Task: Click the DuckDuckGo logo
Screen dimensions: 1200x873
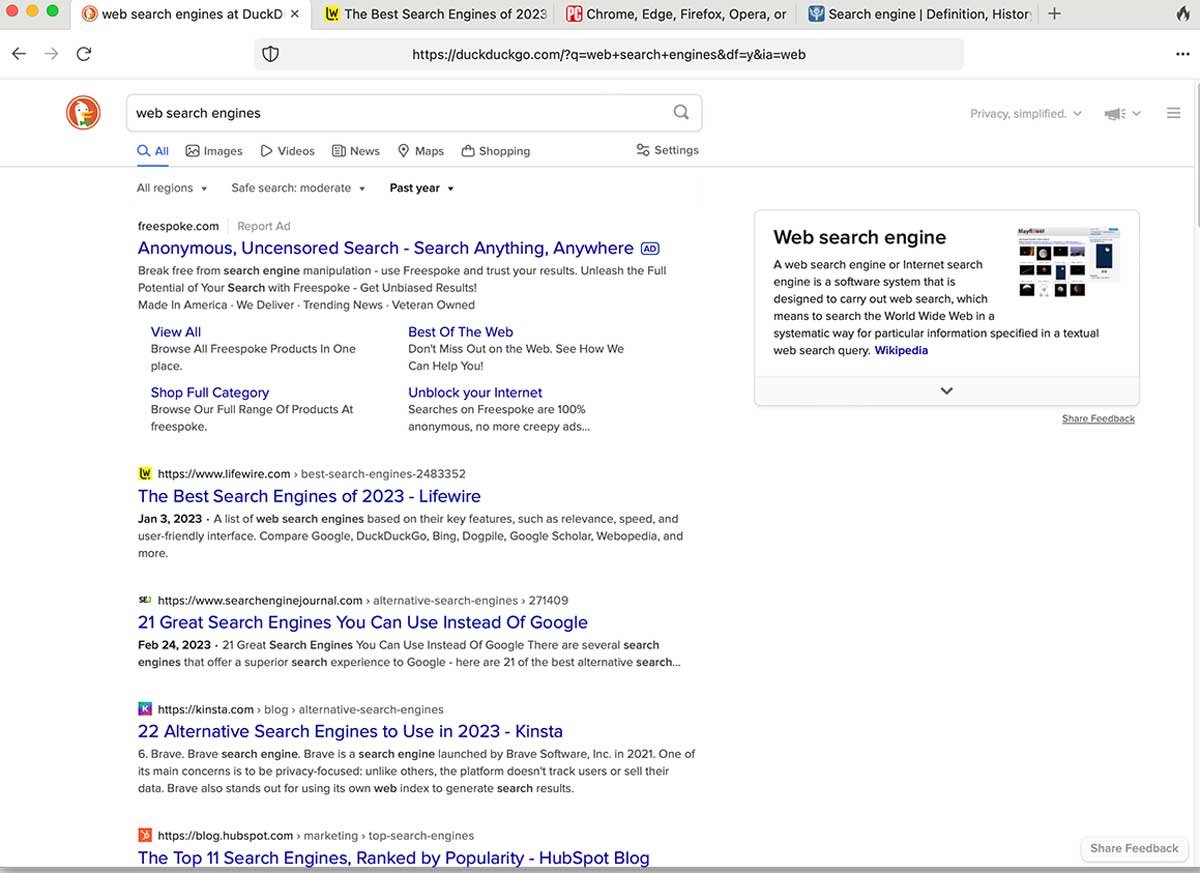Action: [x=83, y=112]
